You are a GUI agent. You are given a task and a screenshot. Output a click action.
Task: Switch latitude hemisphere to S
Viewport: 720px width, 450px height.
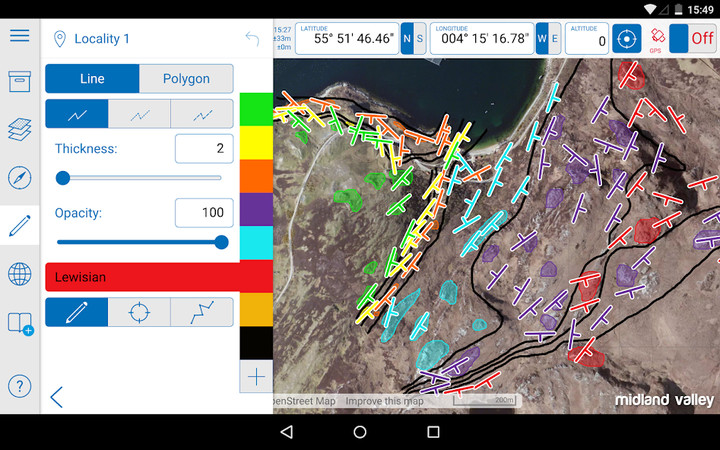[x=420, y=39]
